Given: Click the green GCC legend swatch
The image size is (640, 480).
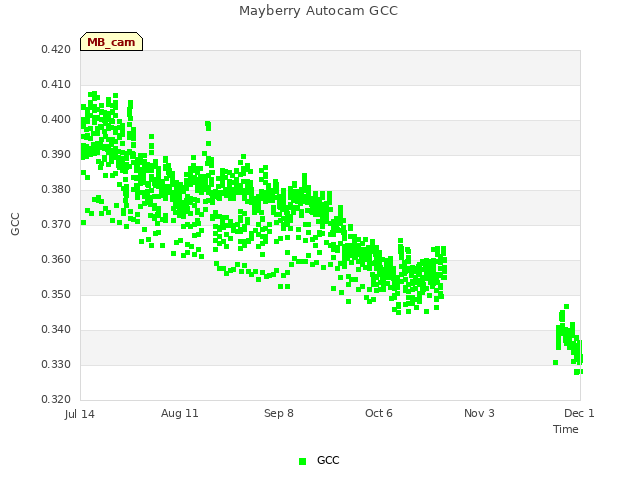Looking at the screenshot, I should click(302, 461).
